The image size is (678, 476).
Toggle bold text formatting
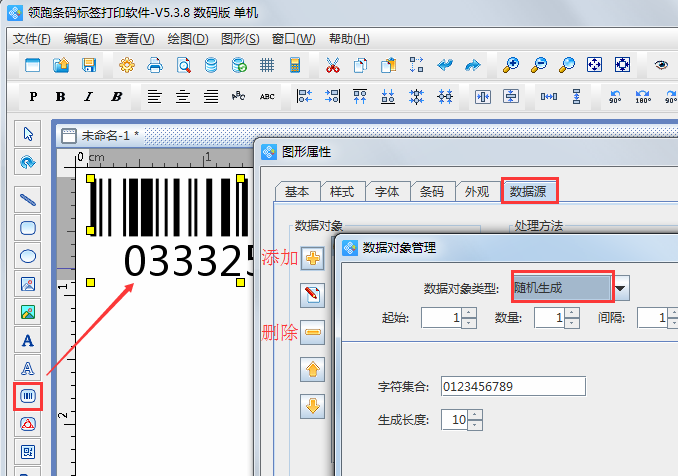point(61,97)
